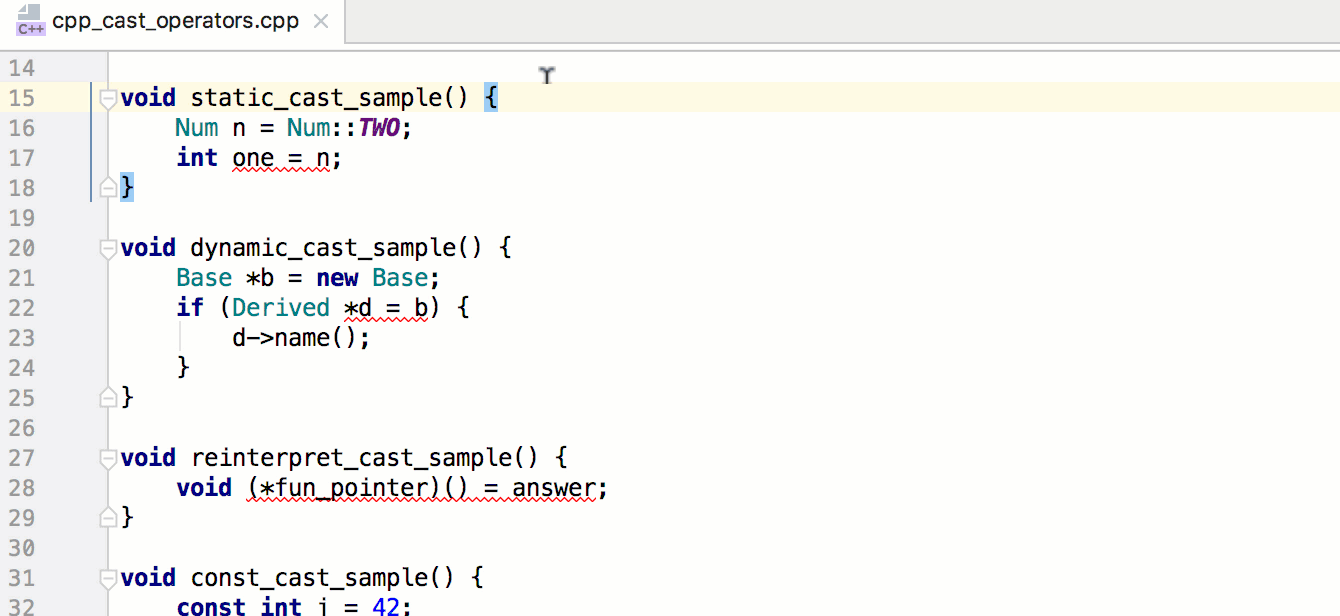Viewport: 1340px width, 616px height.
Task: Click 'Base' type at start of line 21
Action: coord(204,278)
